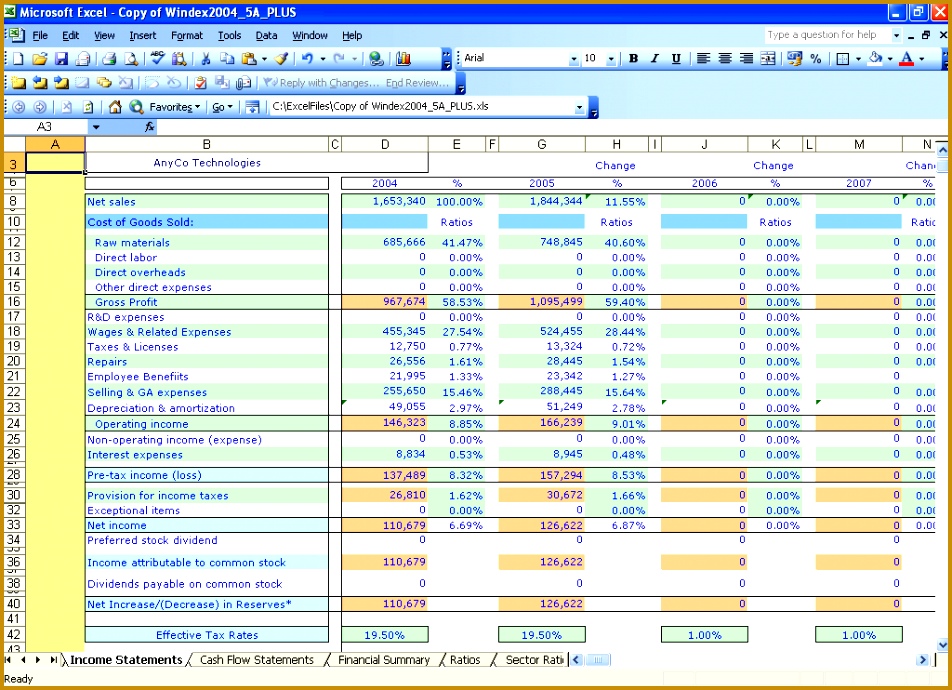The image size is (952, 690).
Task: Select column G header
Action: point(542,145)
